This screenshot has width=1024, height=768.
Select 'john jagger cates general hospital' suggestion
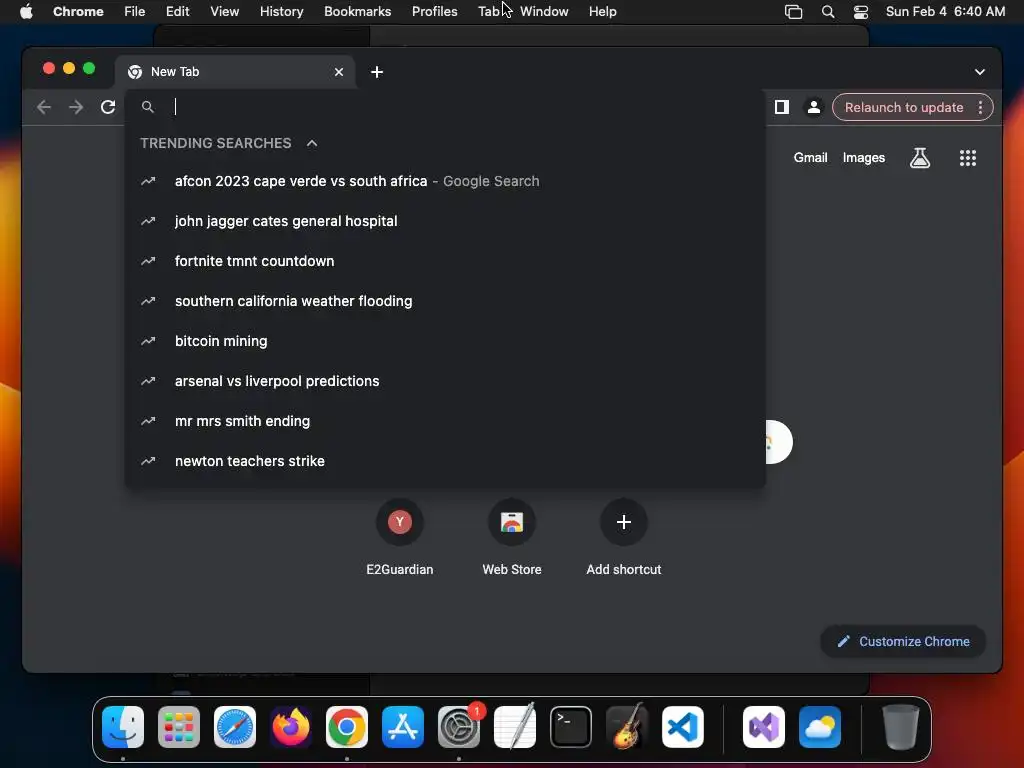click(445, 221)
